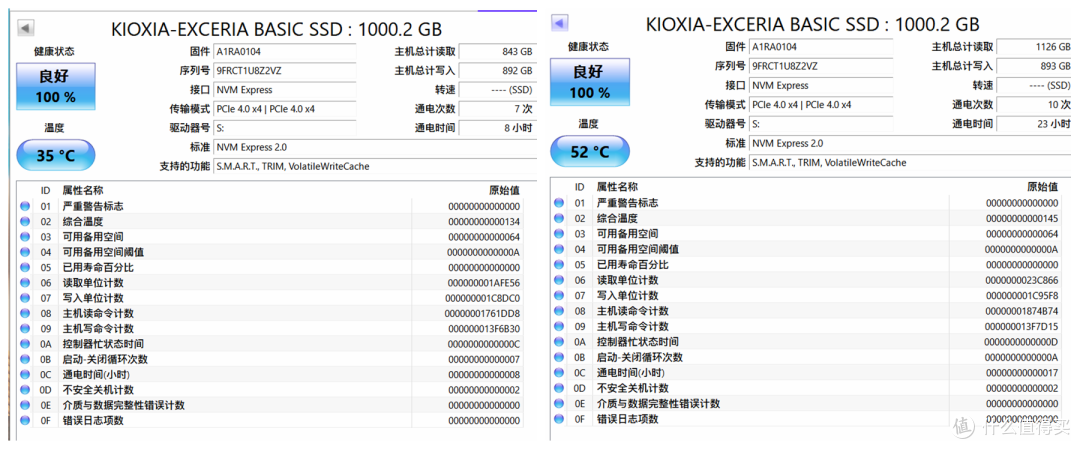The image size is (1080, 449).
Task: Click 已用寿命百分比 row name in the 35 °C window
Action: (98, 267)
